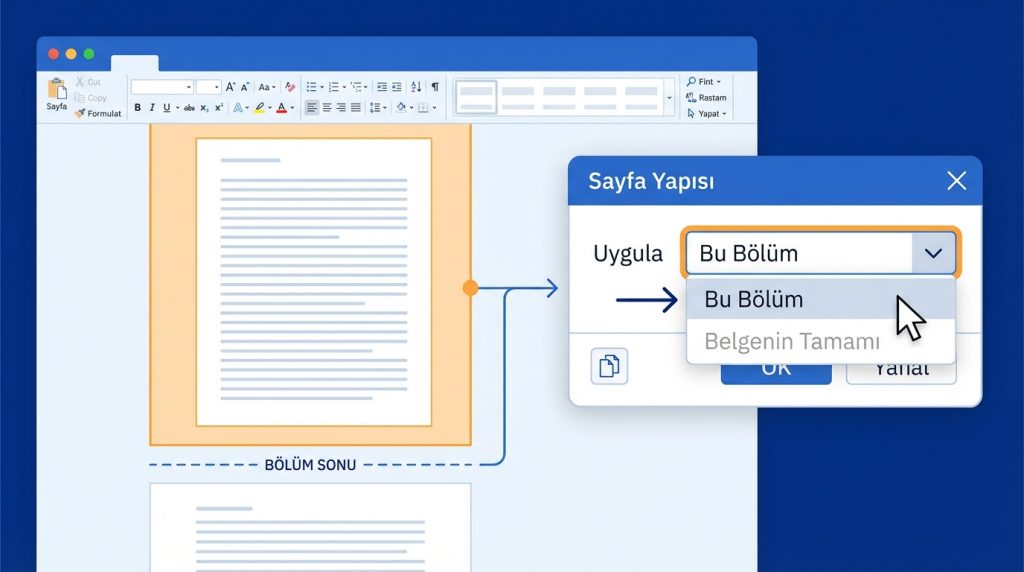Viewport: 1024px width, 572px height.
Task: Open the Aa change case dropdown
Action: tap(266, 87)
